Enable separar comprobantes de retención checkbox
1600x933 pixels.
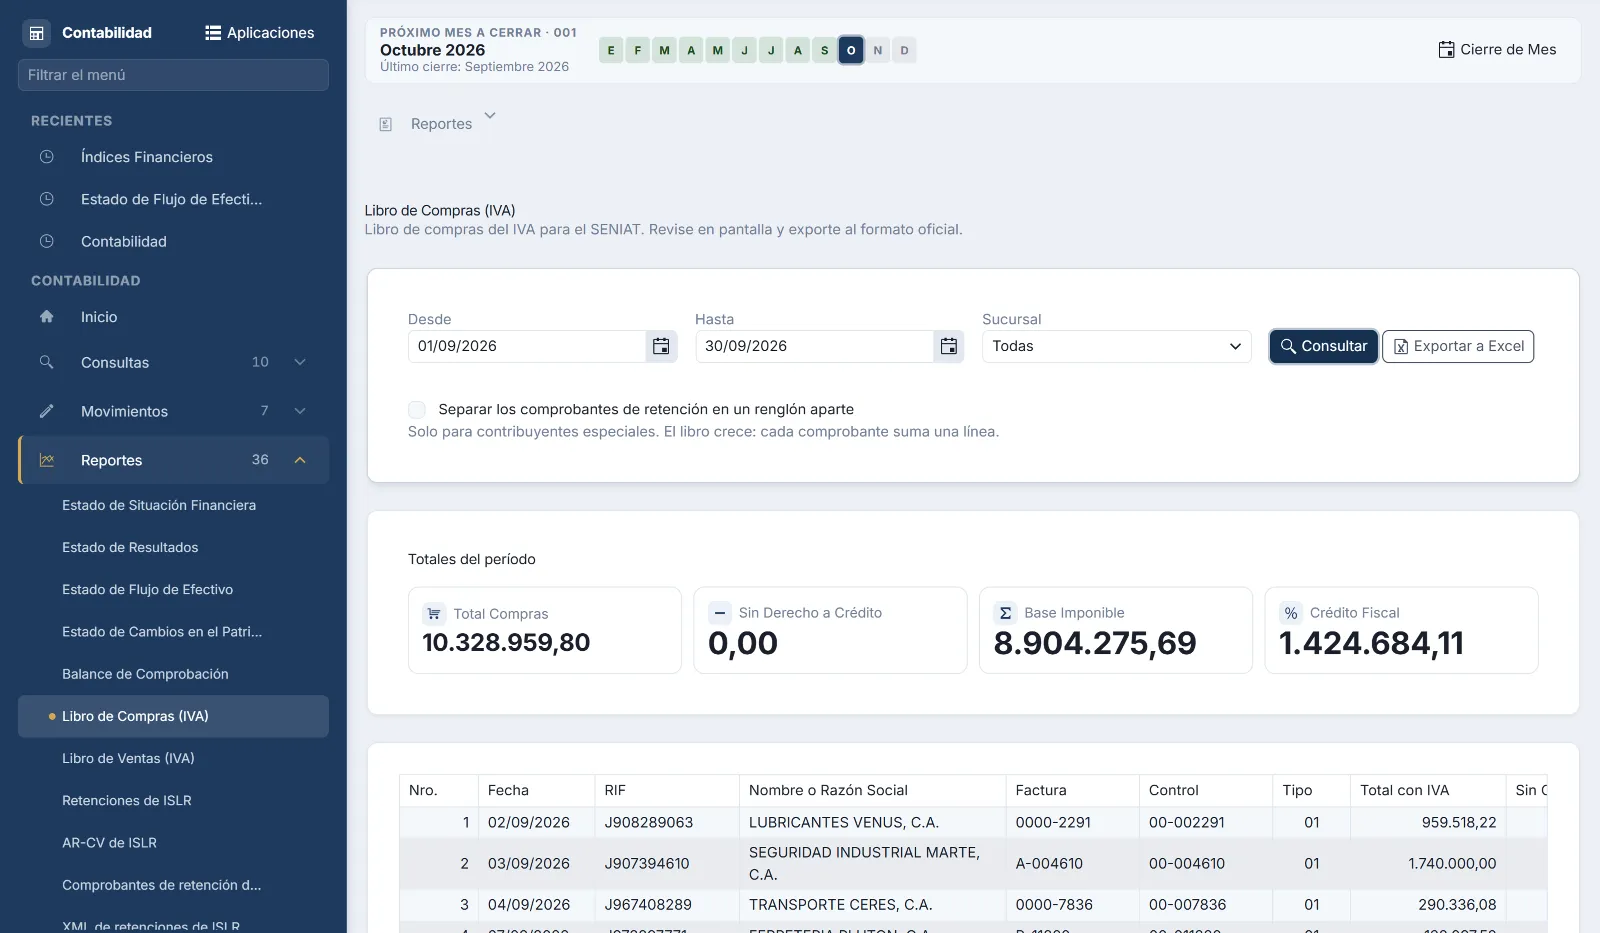417,409
